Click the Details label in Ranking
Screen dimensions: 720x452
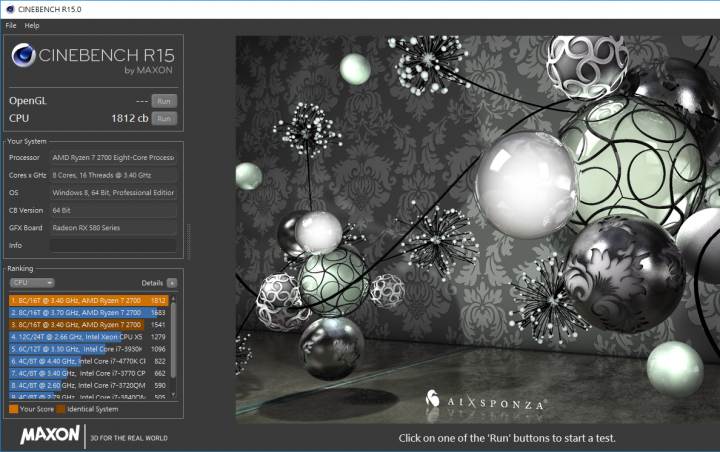tap(152, 283)
